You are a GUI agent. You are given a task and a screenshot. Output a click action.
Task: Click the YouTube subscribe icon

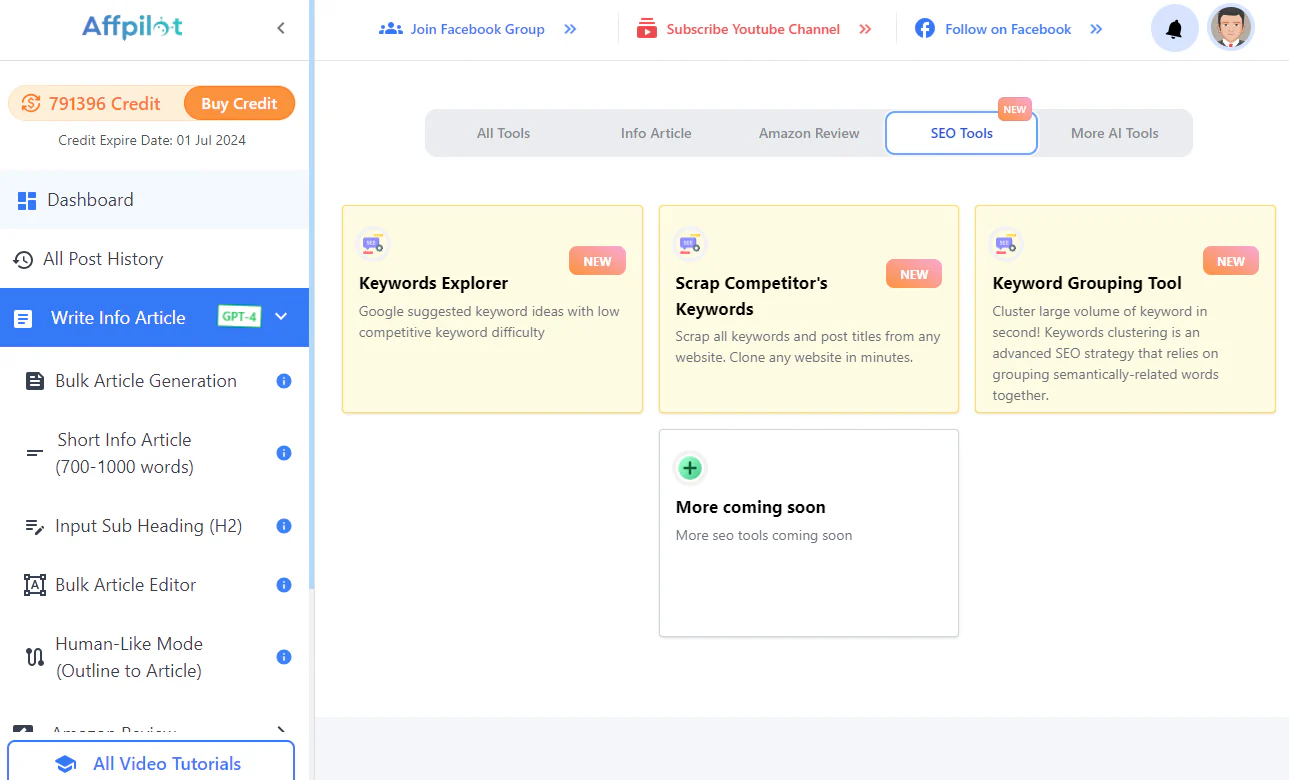[648, 29]
